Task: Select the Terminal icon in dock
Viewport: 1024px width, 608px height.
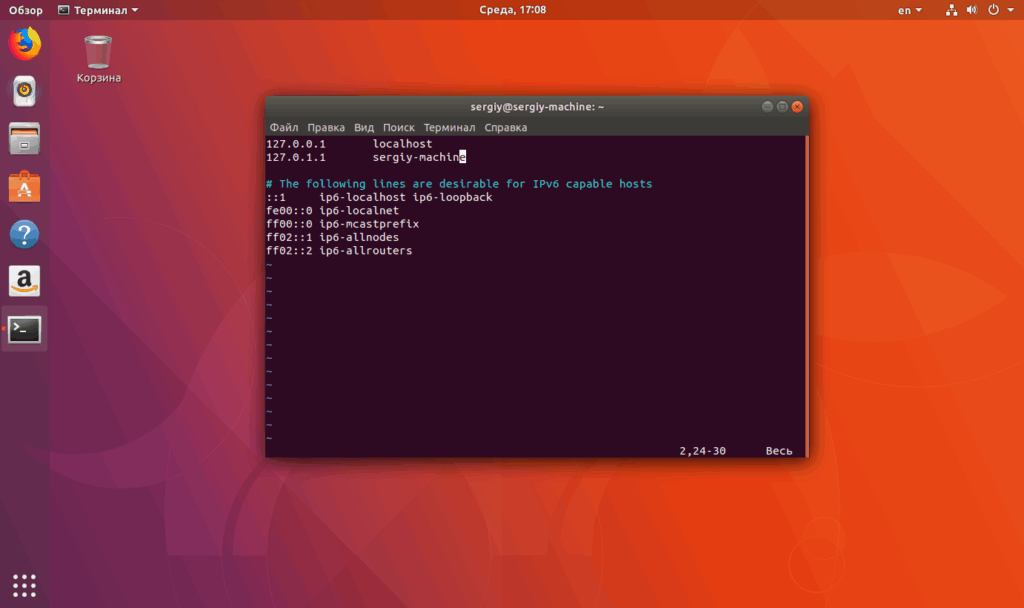Action: pyautogui.click(x=24, y=329)
